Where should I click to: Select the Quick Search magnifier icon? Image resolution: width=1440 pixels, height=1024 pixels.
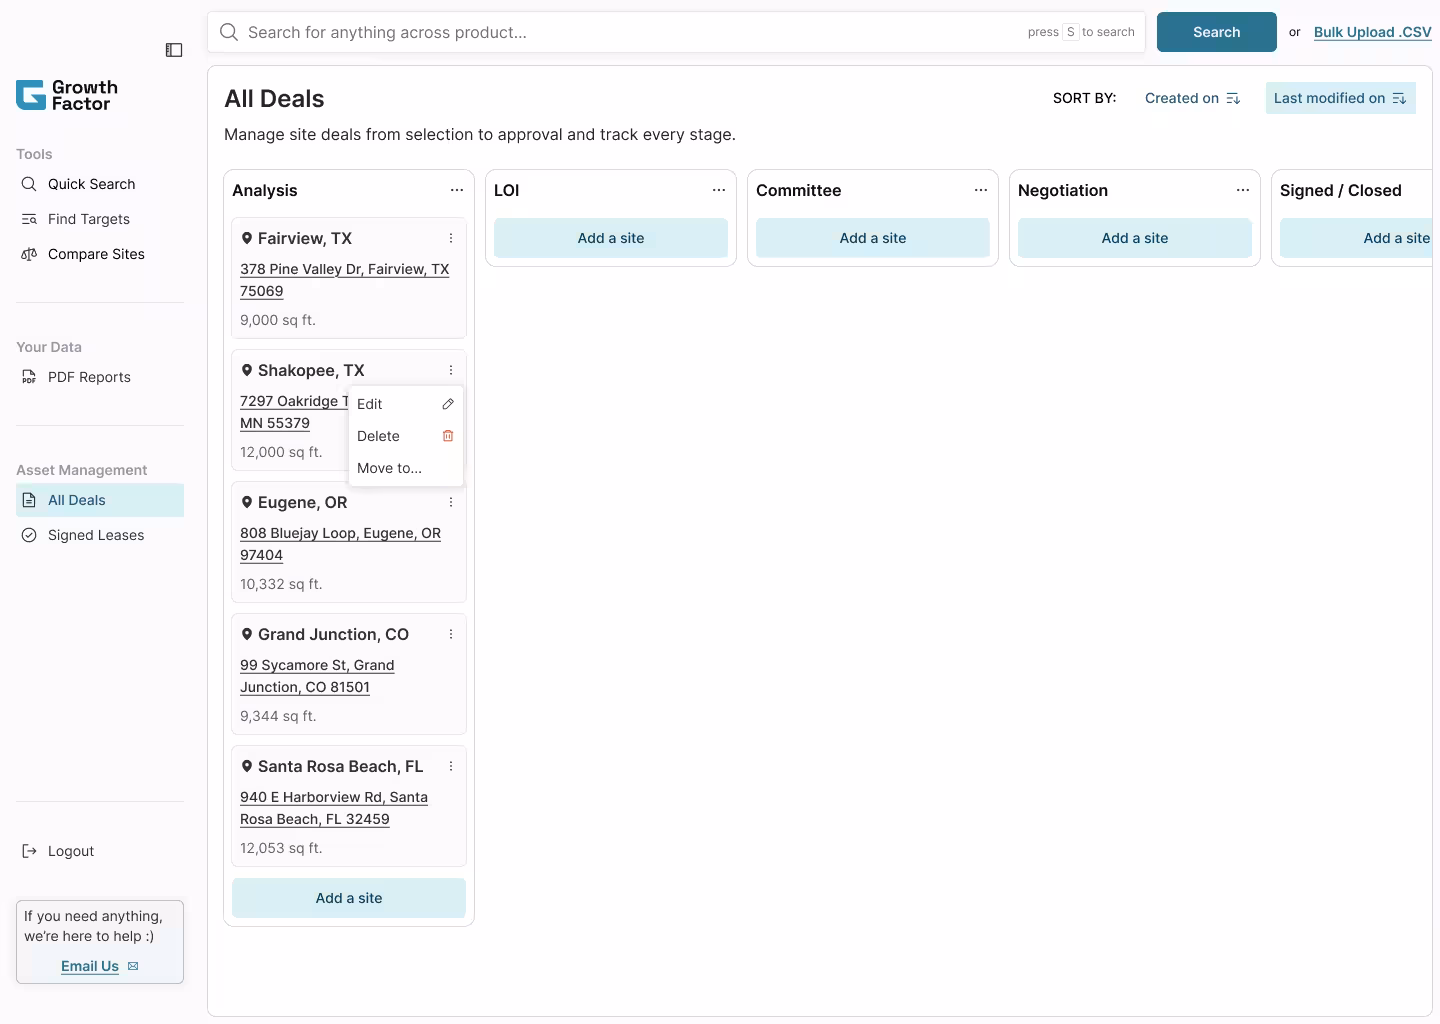[29, 184]
